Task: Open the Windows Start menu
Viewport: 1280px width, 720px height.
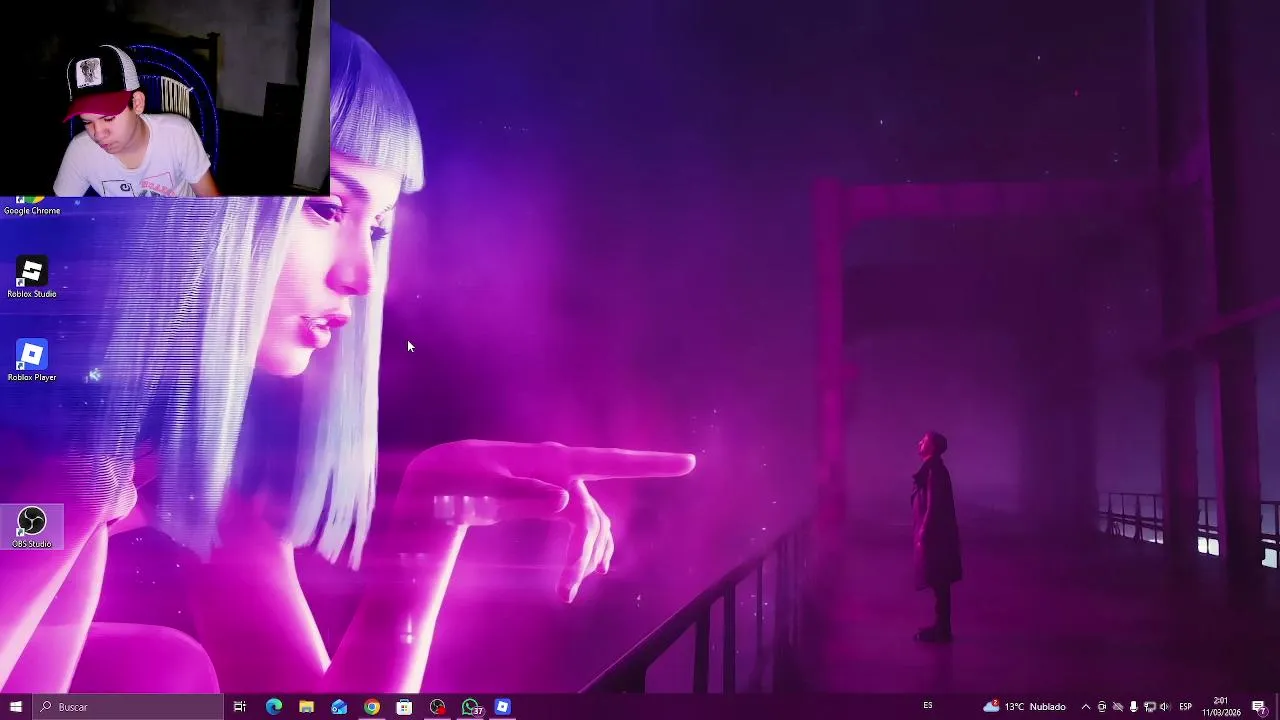Action: (x=15, y=707)
